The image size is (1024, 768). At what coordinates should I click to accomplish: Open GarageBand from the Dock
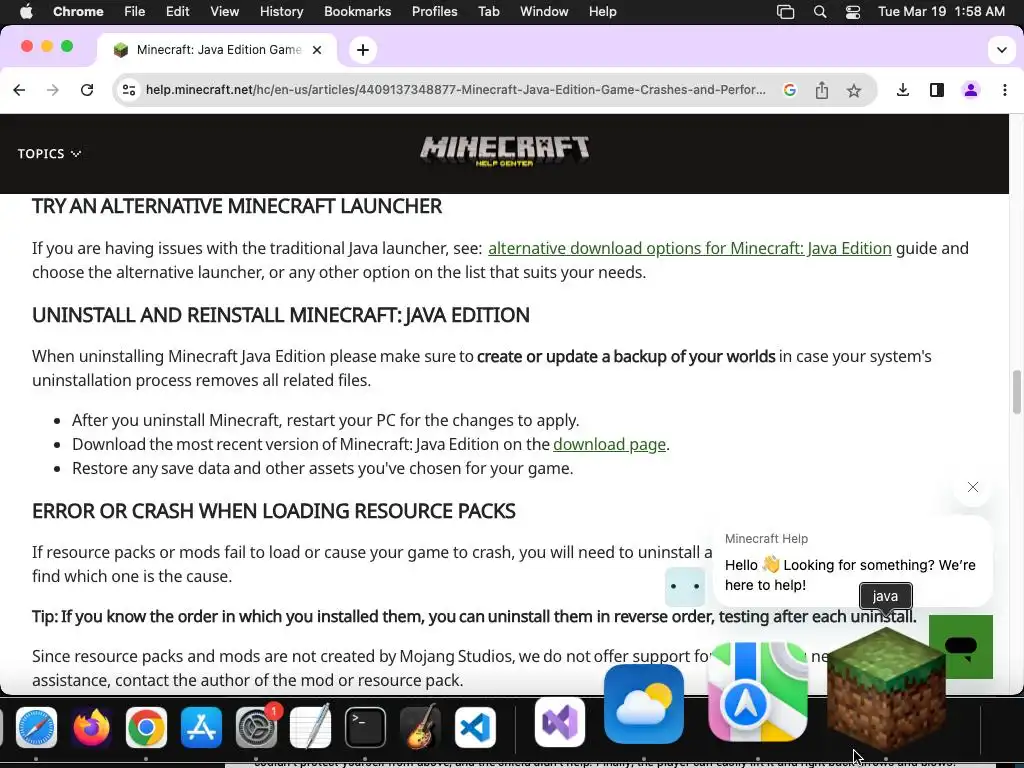420,727
